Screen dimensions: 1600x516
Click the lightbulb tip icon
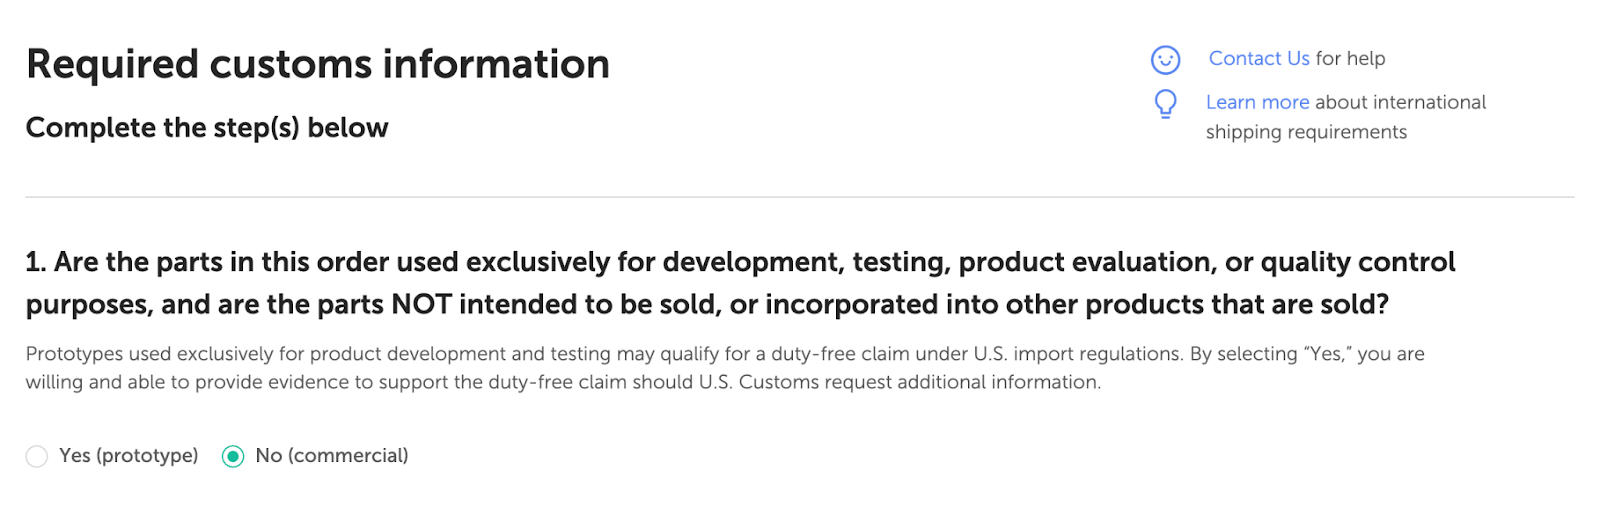(1166, 104)
